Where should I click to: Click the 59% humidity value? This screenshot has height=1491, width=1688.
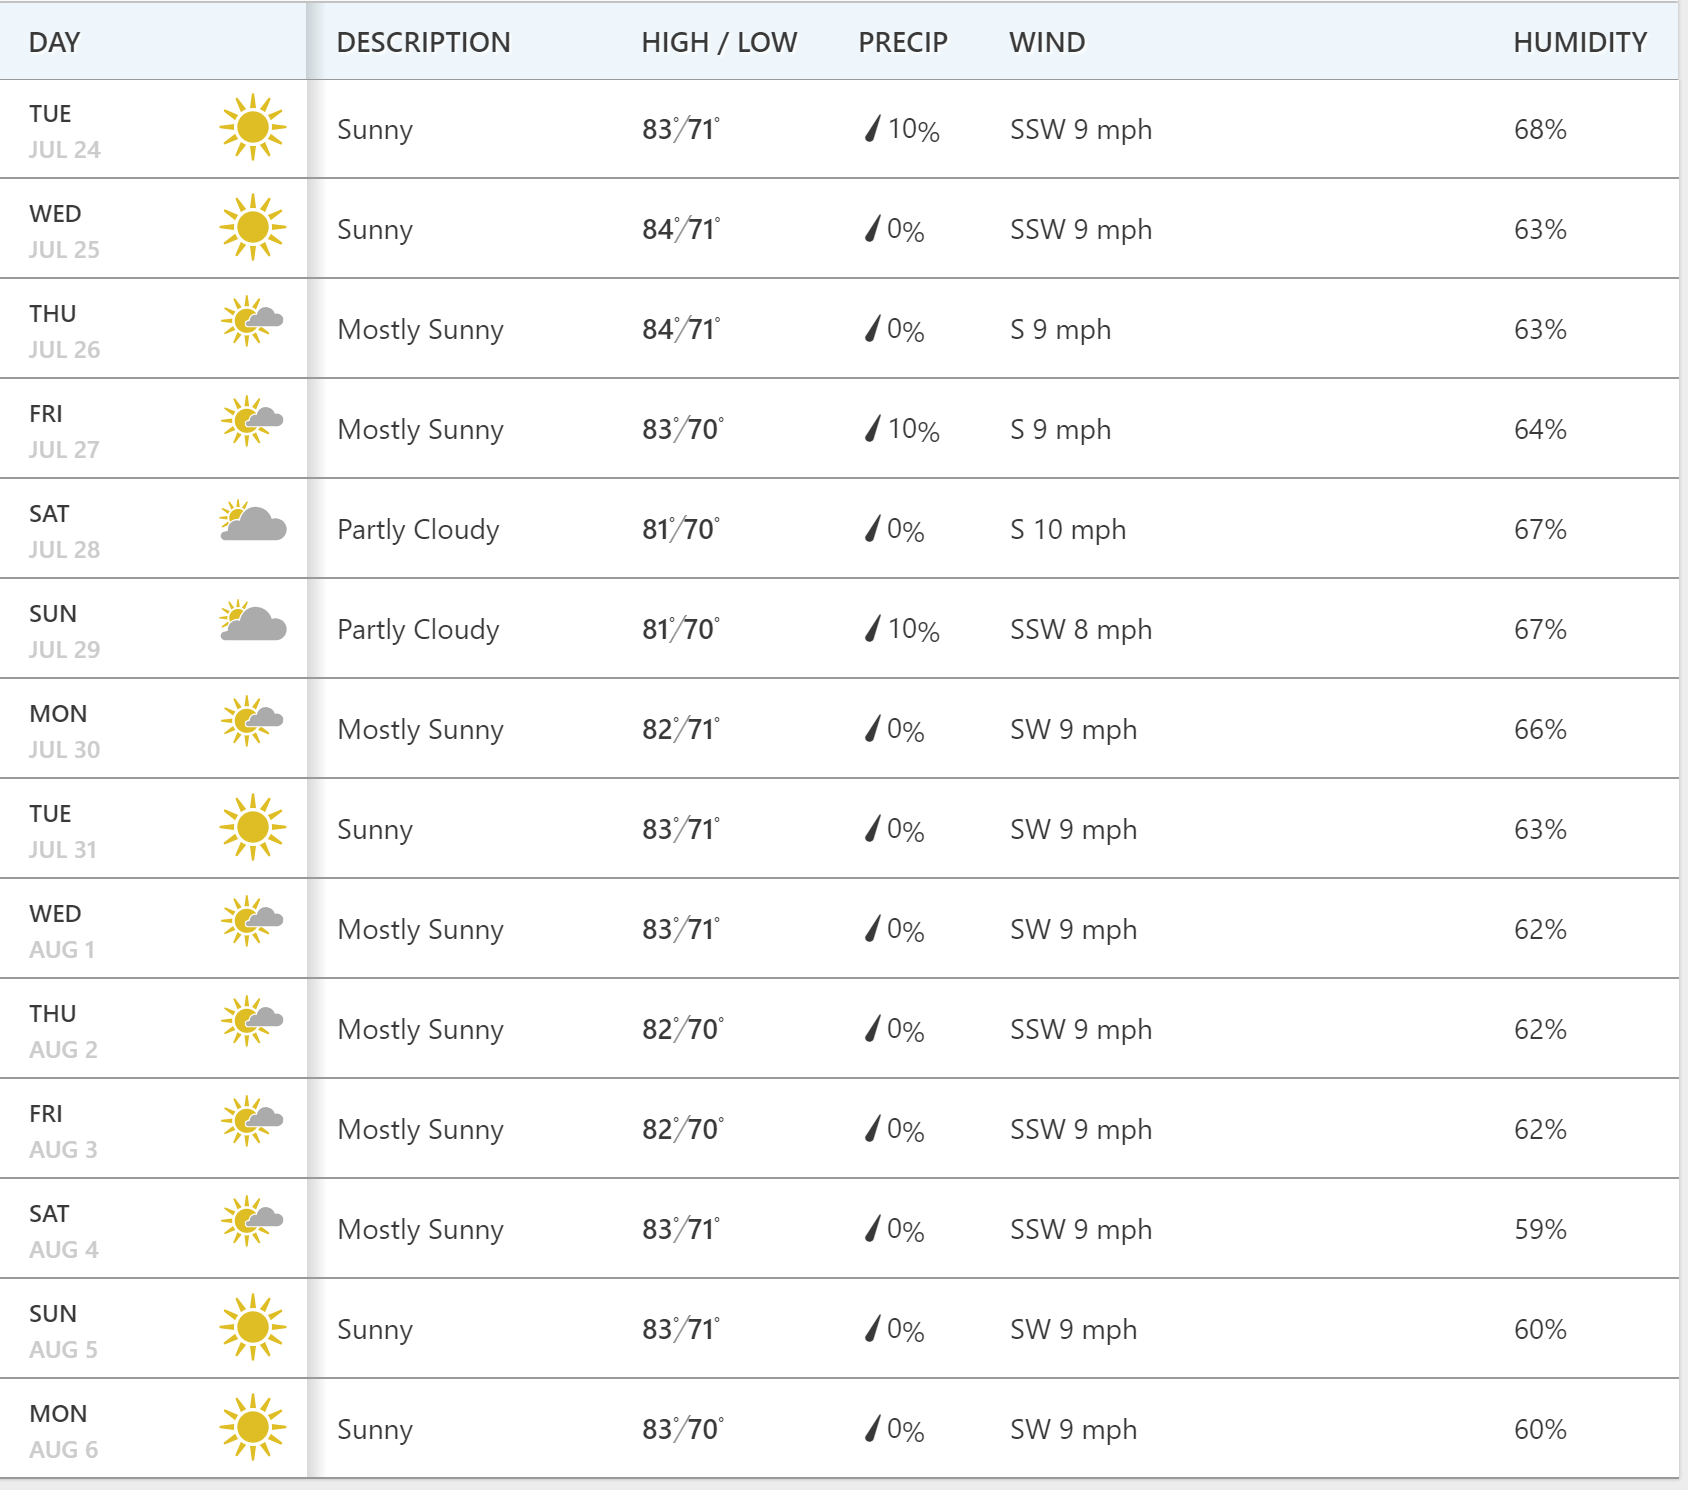point(1540,1229)
